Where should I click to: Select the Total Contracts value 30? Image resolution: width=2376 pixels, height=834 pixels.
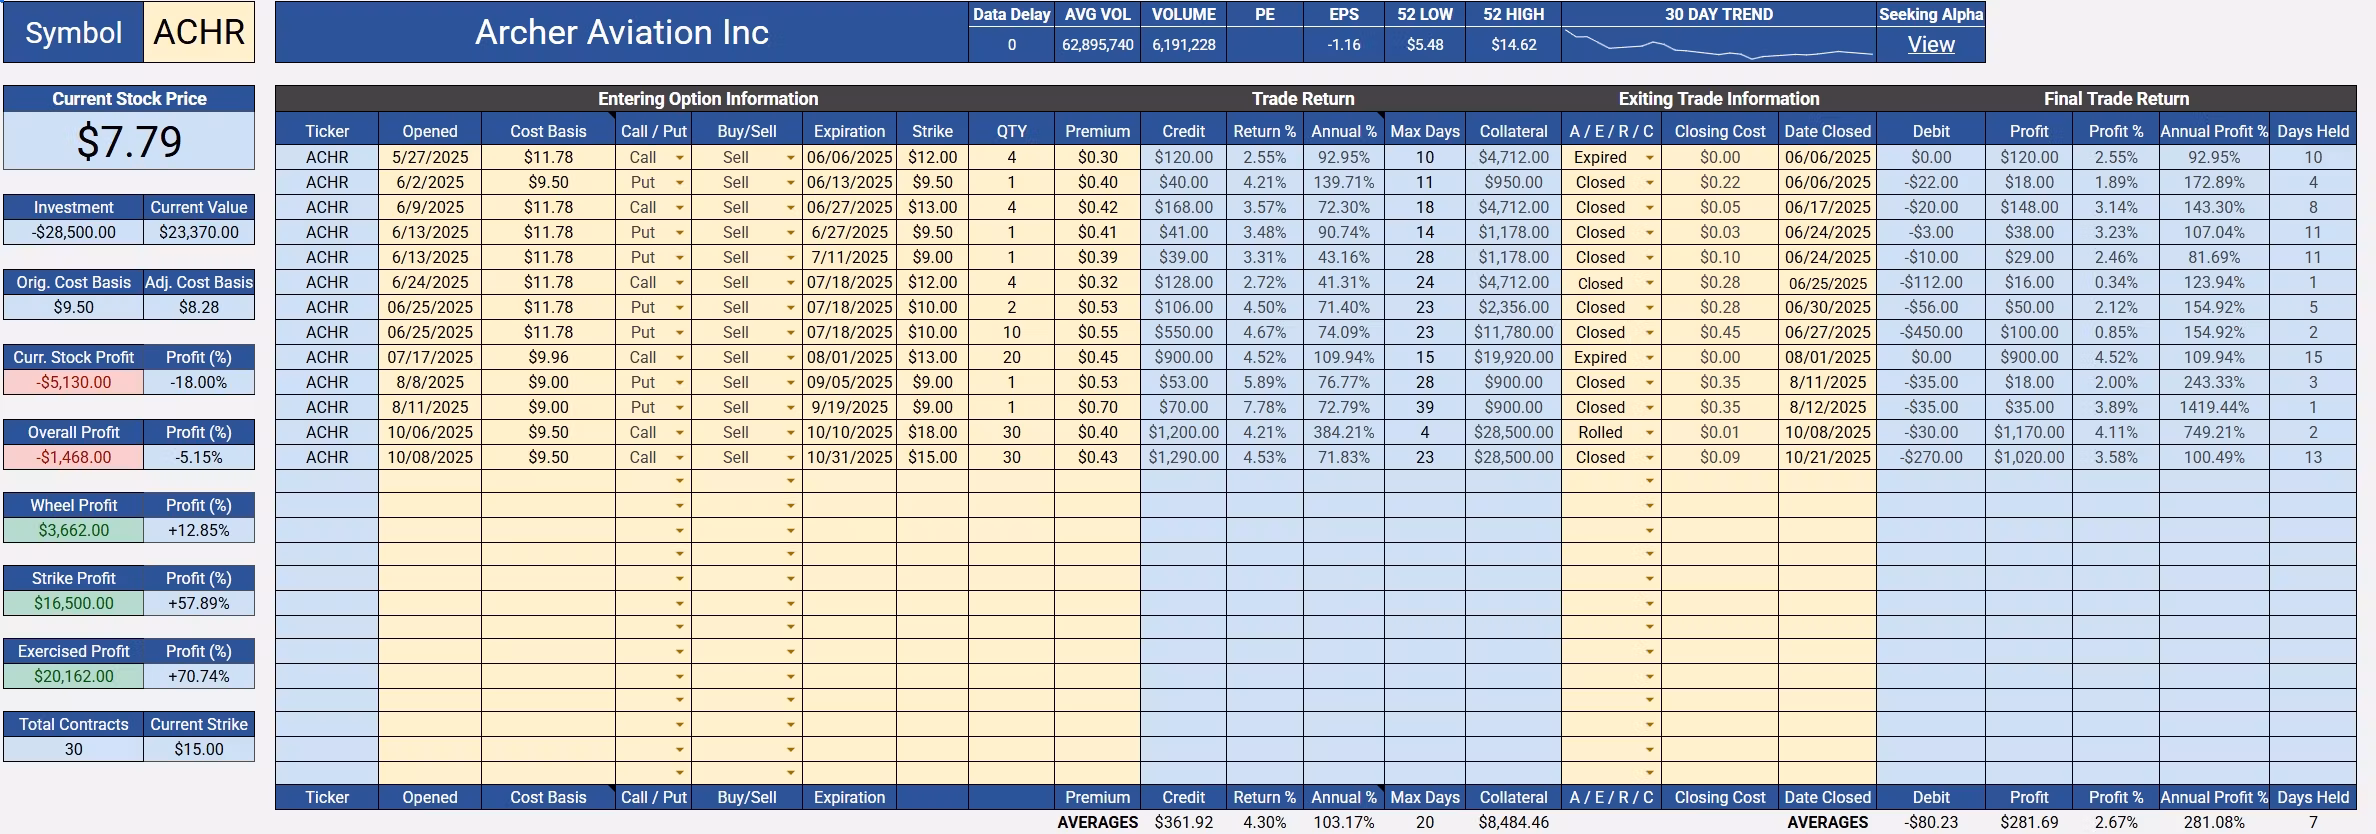[x=74, y=749]
